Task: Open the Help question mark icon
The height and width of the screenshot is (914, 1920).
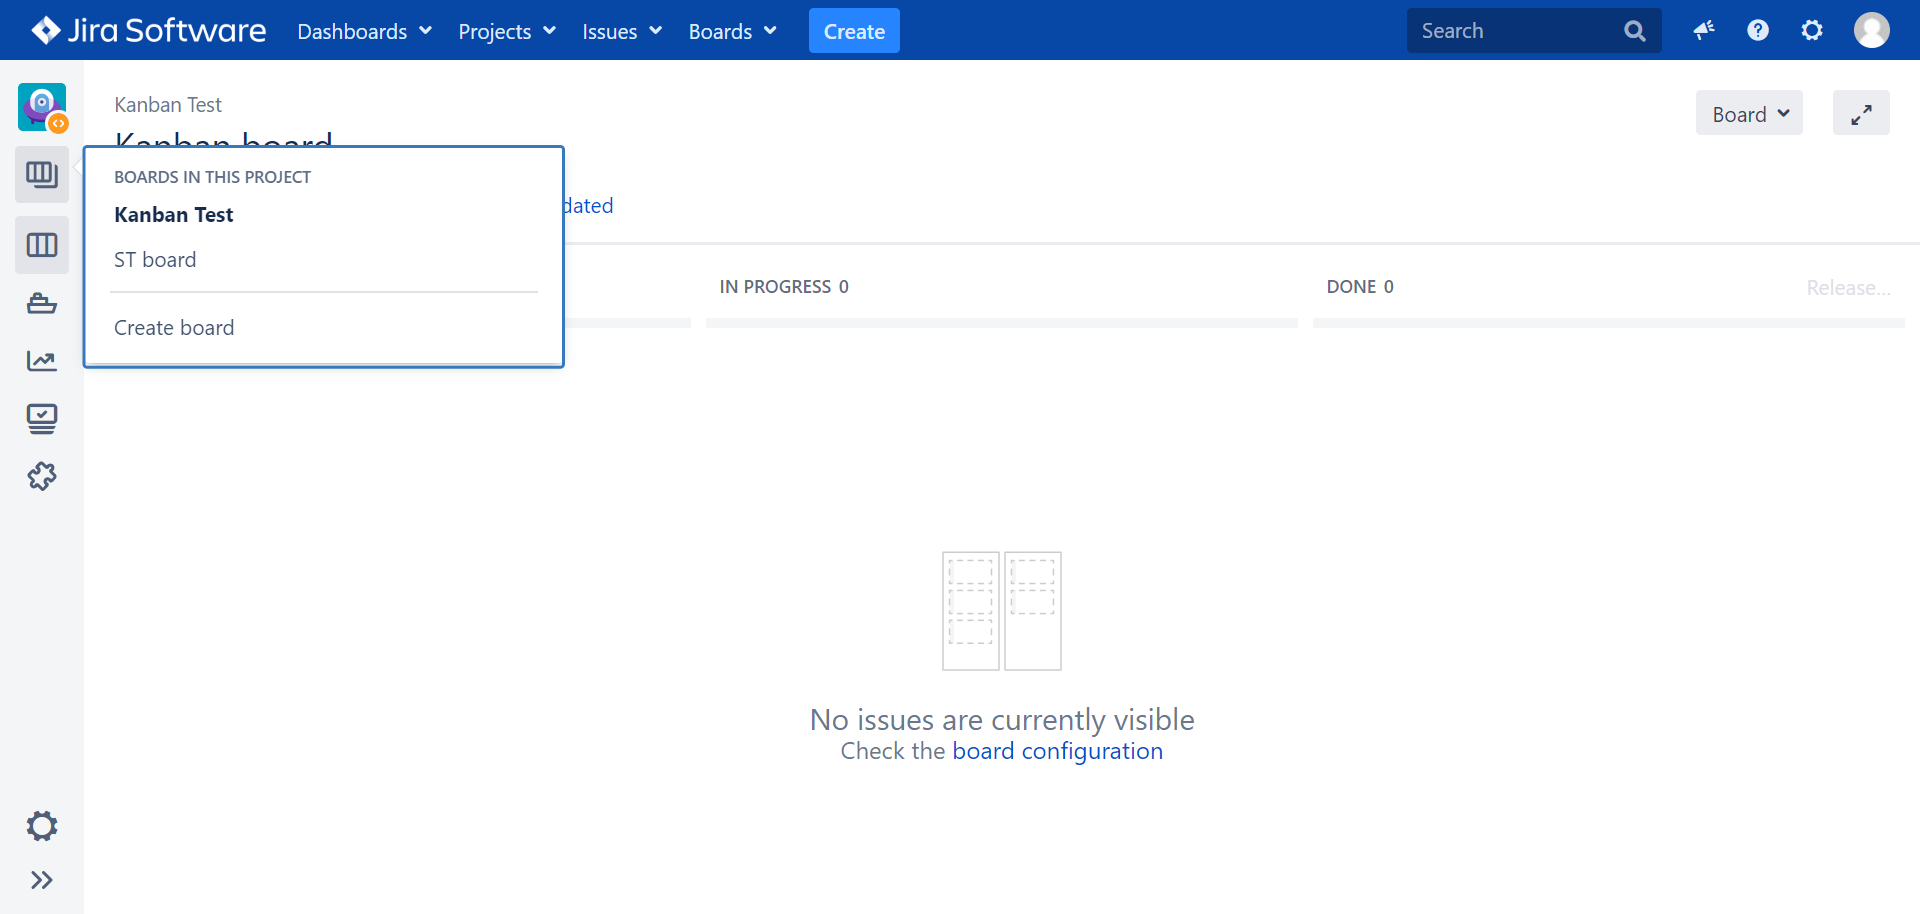Action: click(x=1758, y=31)
